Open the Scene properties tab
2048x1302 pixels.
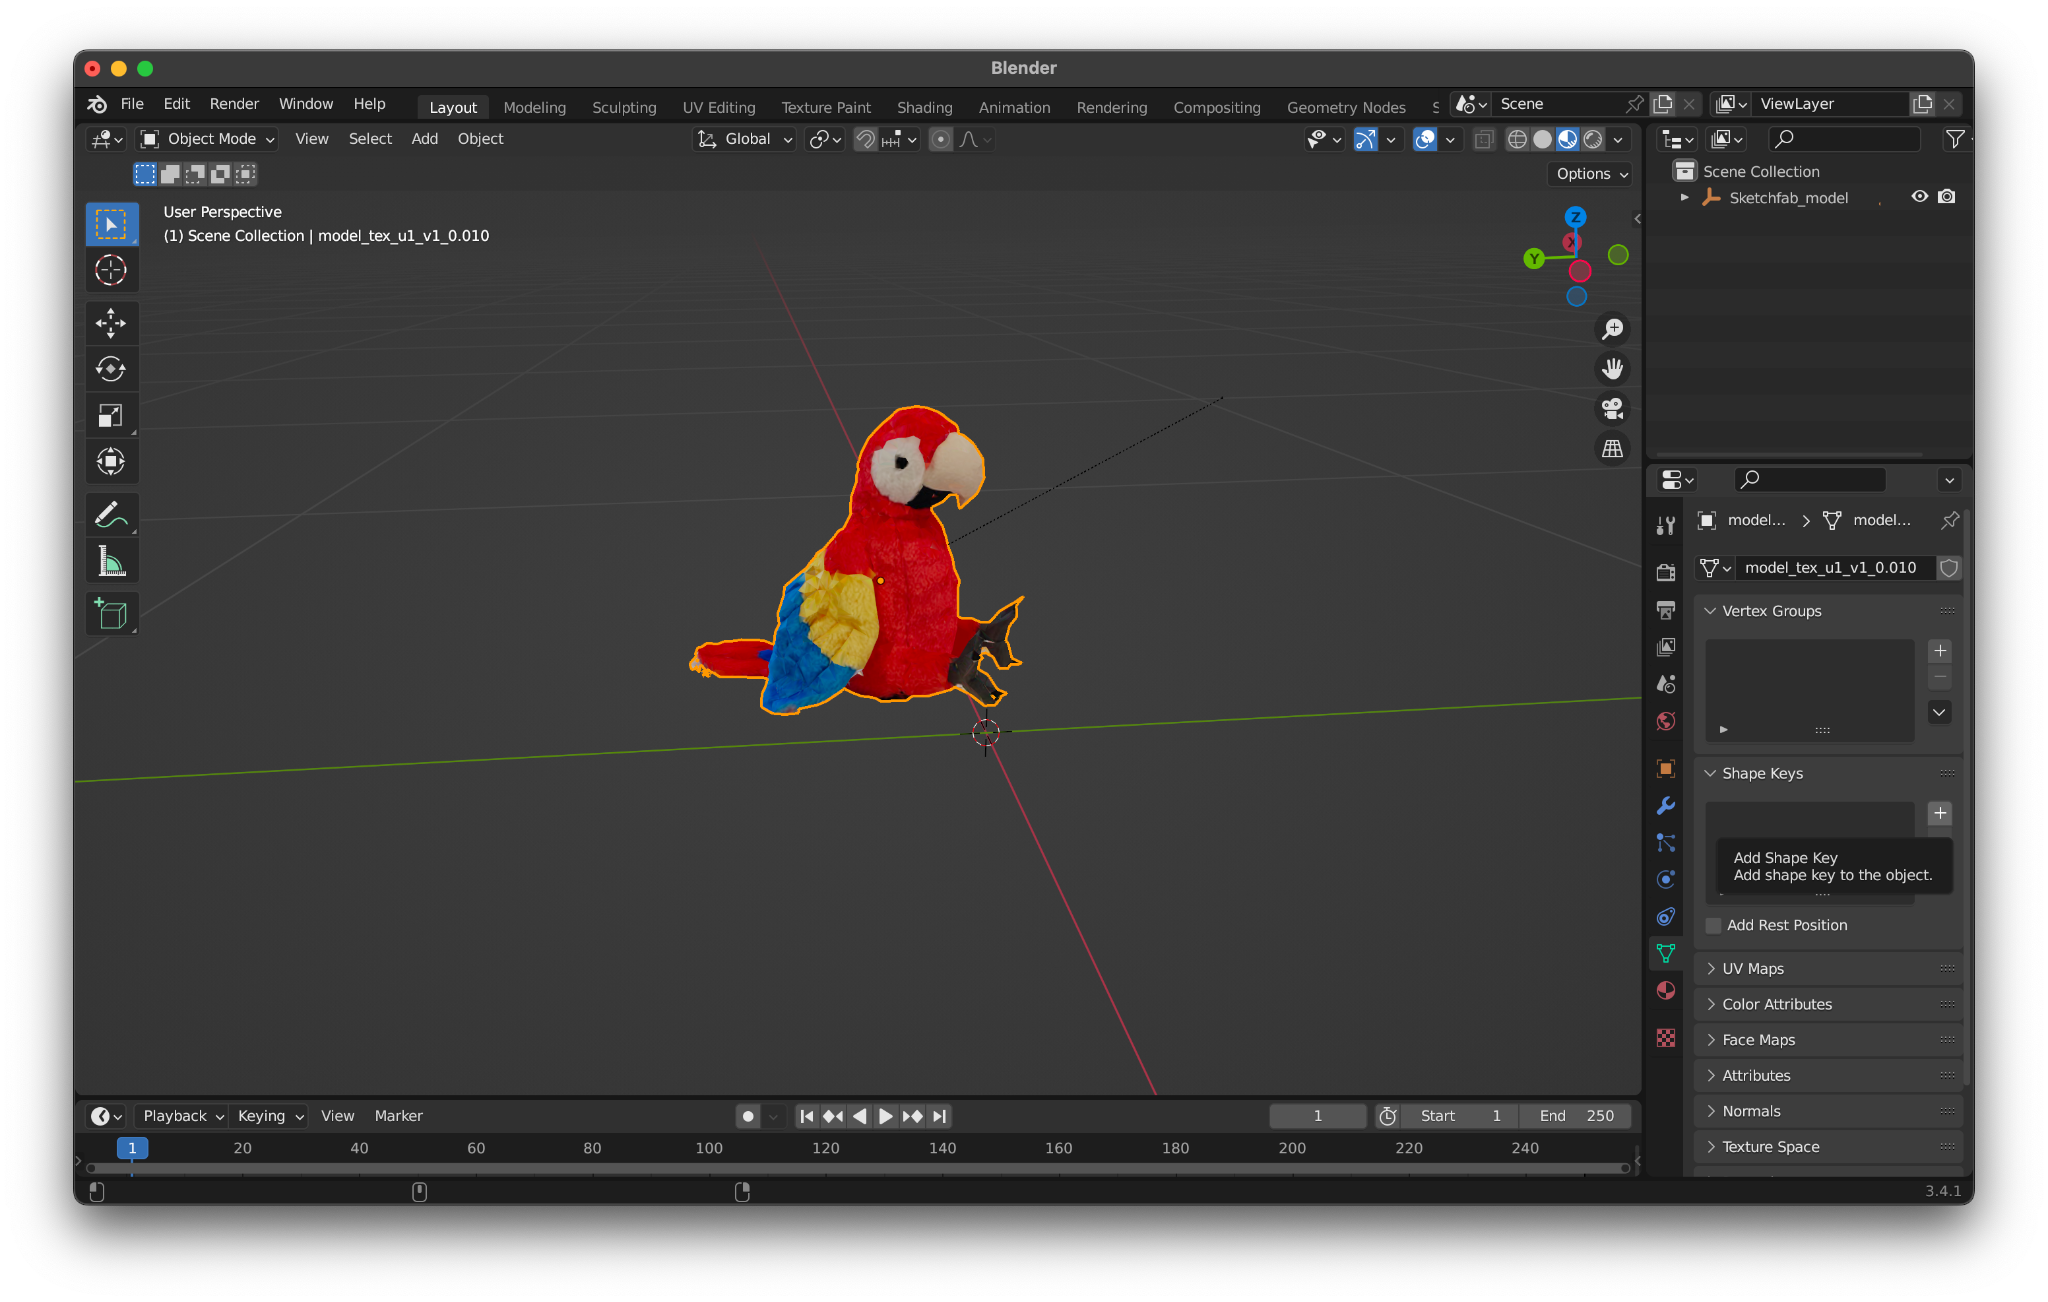pyautogui.click(x=1666, y=684)
